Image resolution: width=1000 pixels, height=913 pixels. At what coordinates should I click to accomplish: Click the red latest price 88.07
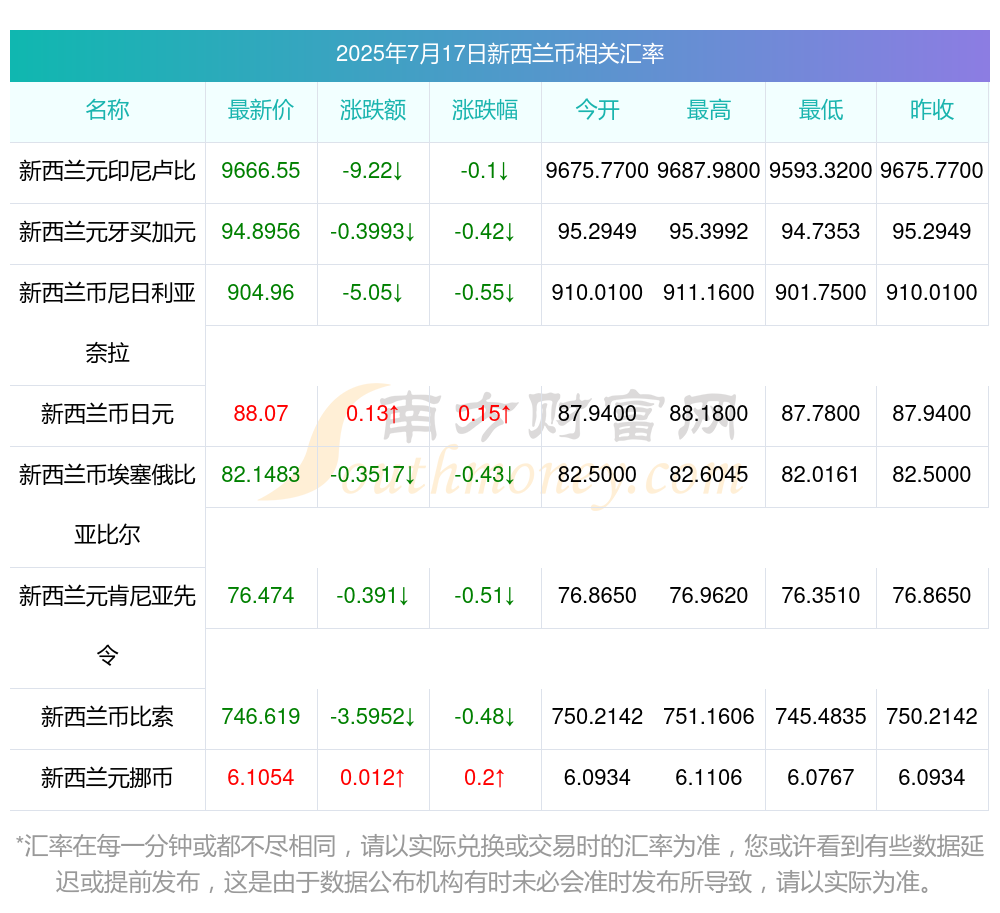pyautogui.click(x=261, y=414)
